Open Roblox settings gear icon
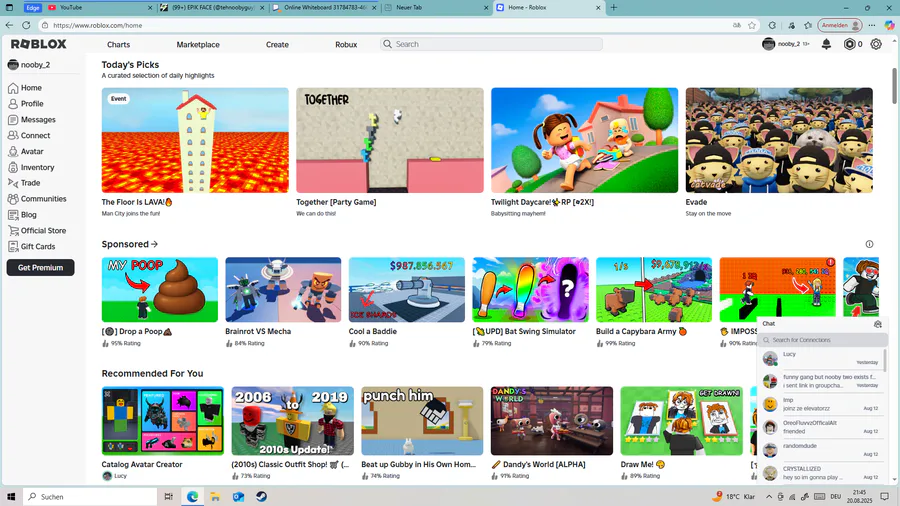The height and width of the screenshot is (506, 900). coord(876,44)
